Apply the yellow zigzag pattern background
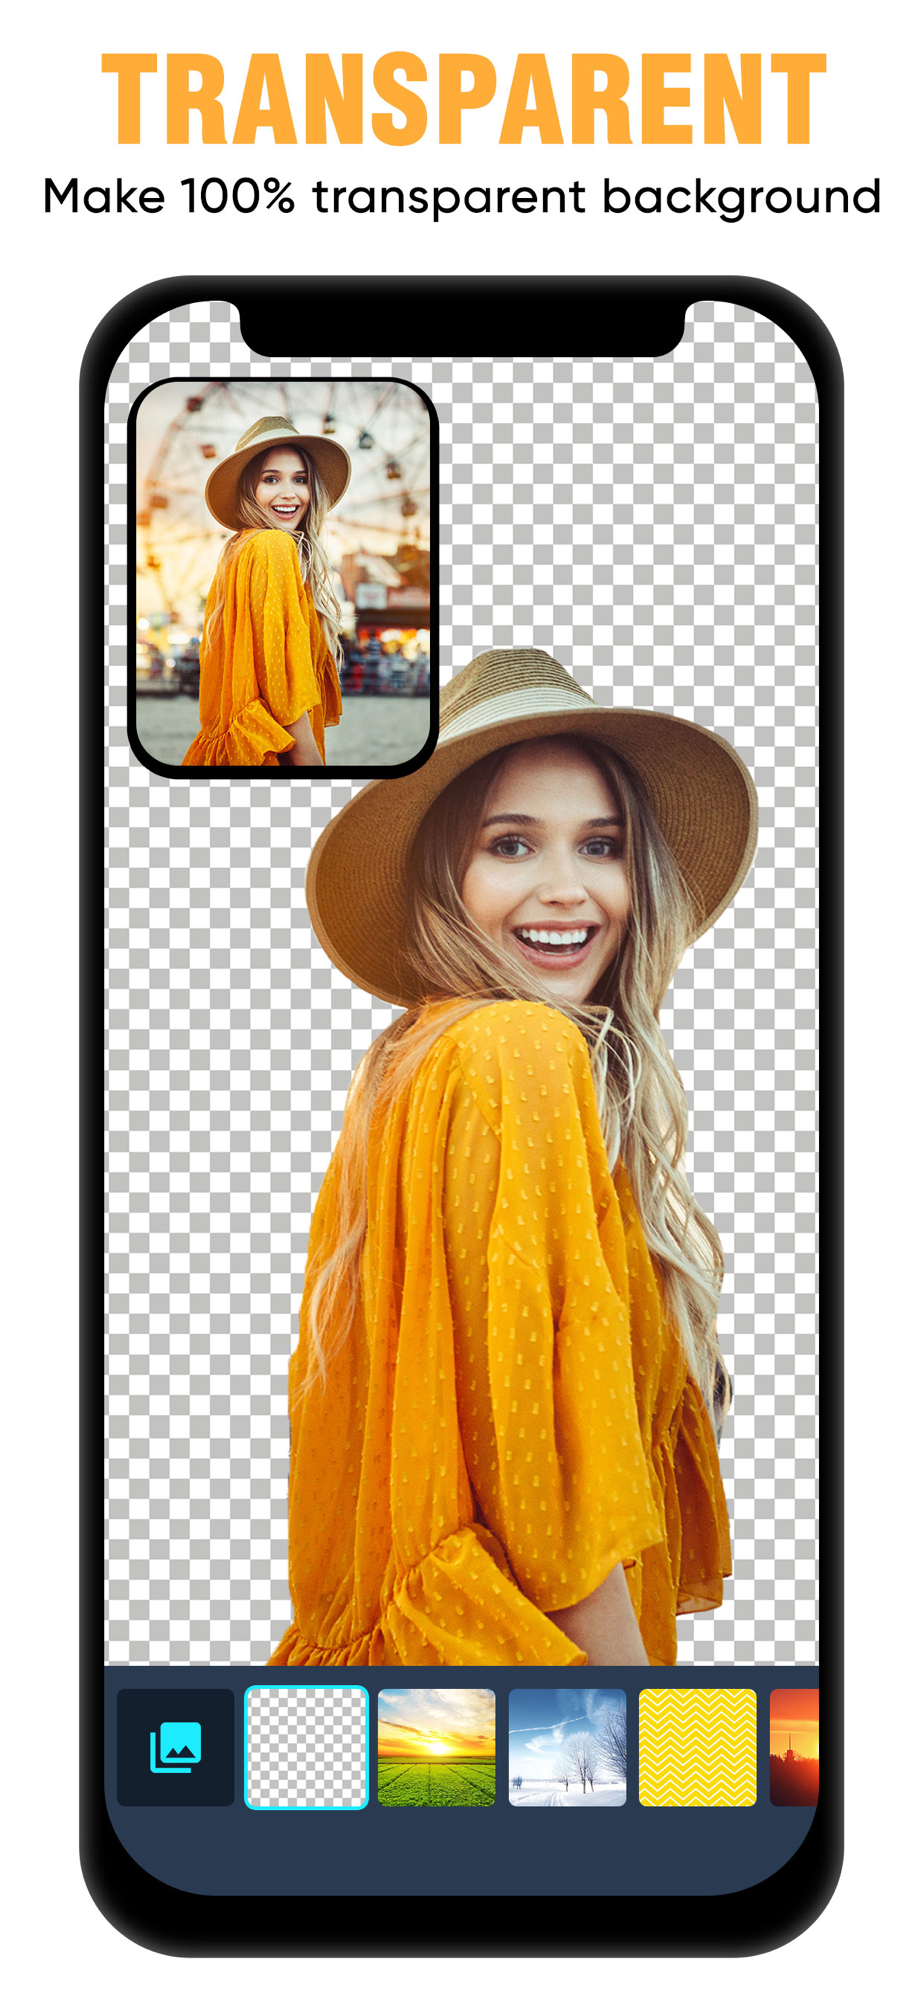The height and width of the screenshot is (2000, 924). [698, 1747]
